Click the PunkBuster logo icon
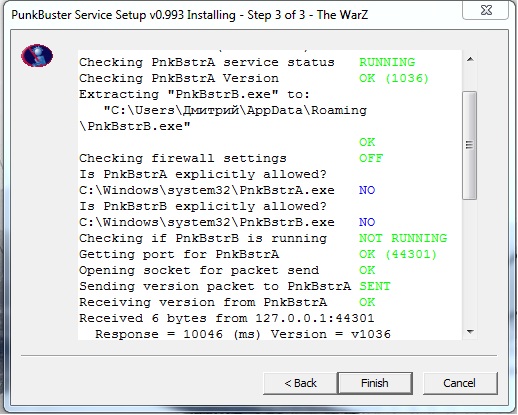 click(37, 56)
